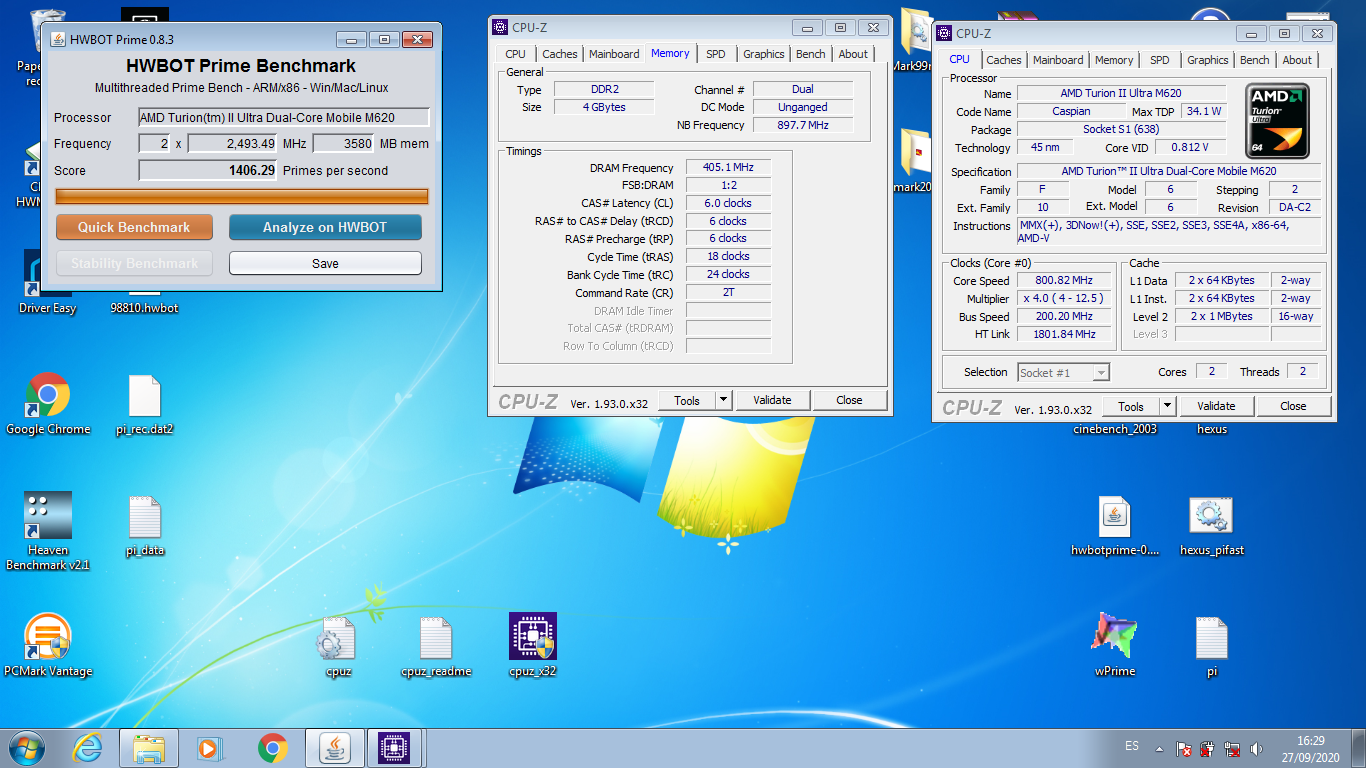Launch cpuz_x32 application icon
Viewport: 1366px width, 768px height.
pos(532,646)
